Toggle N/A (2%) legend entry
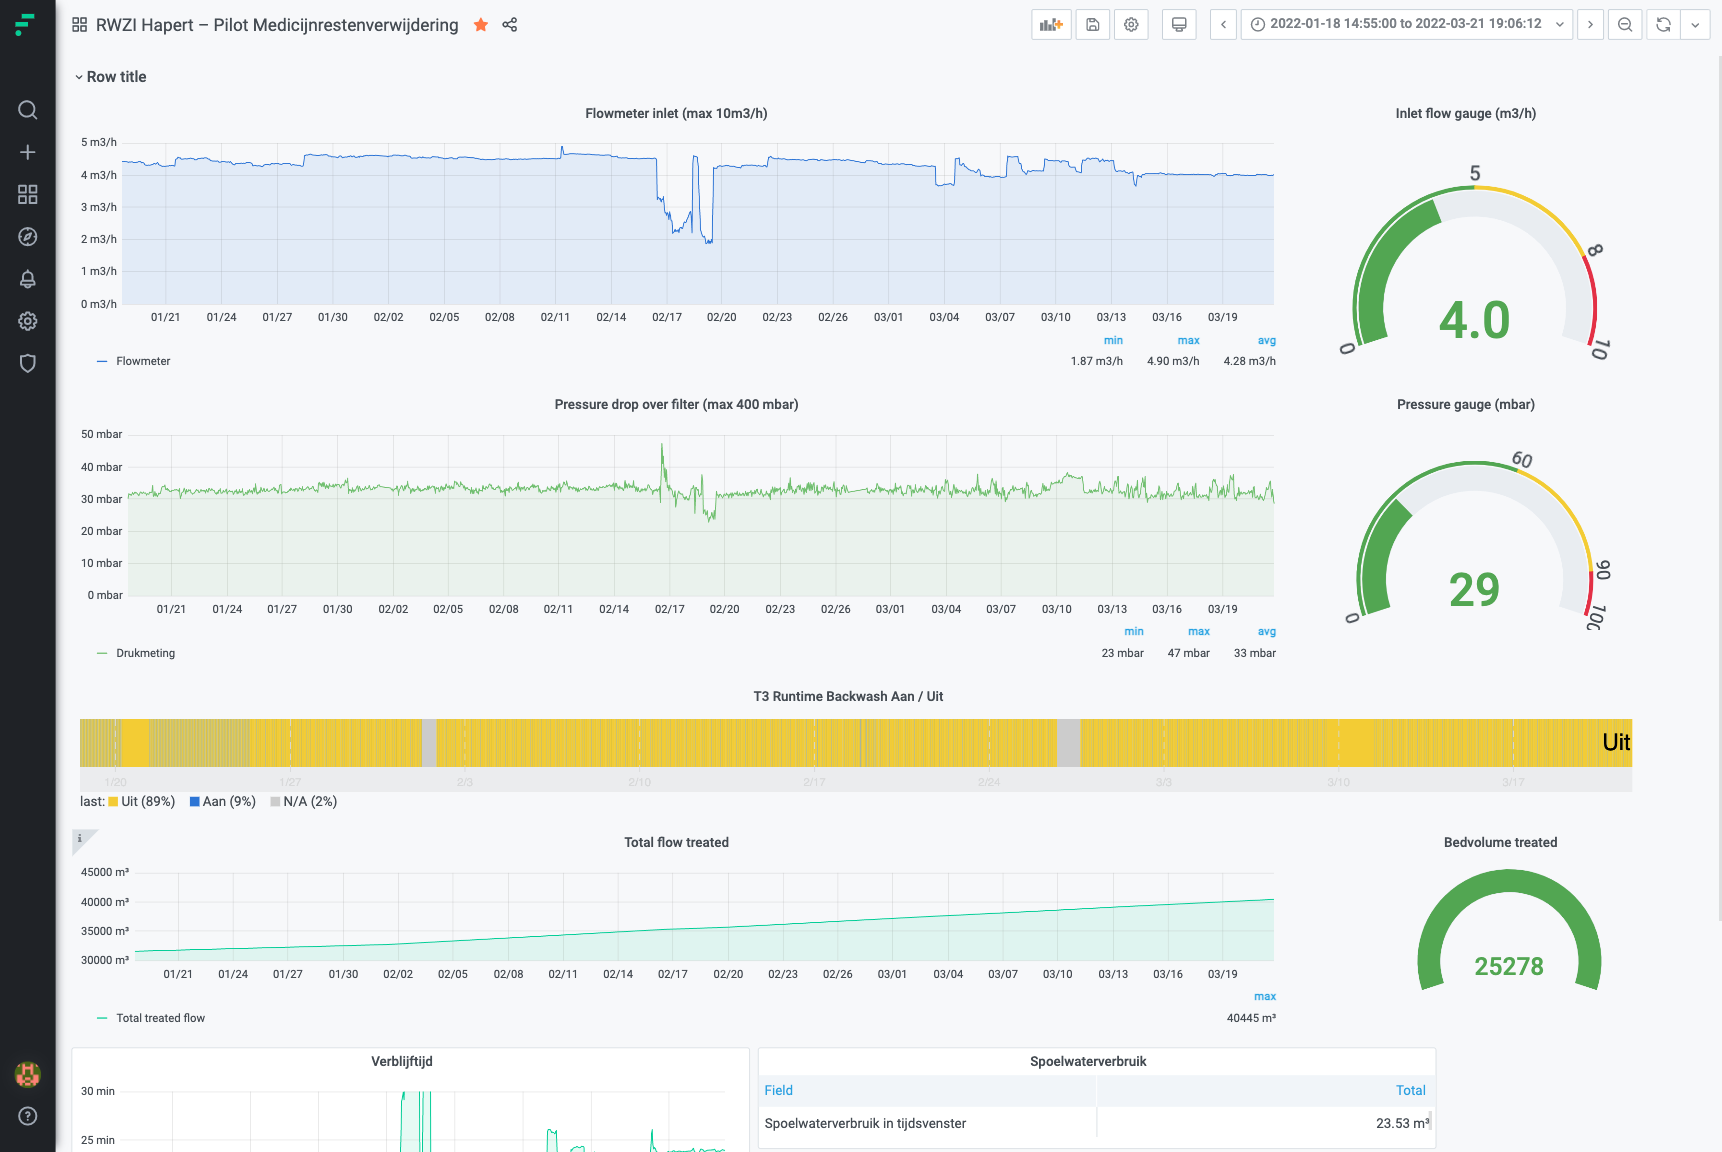 [304, 802]
